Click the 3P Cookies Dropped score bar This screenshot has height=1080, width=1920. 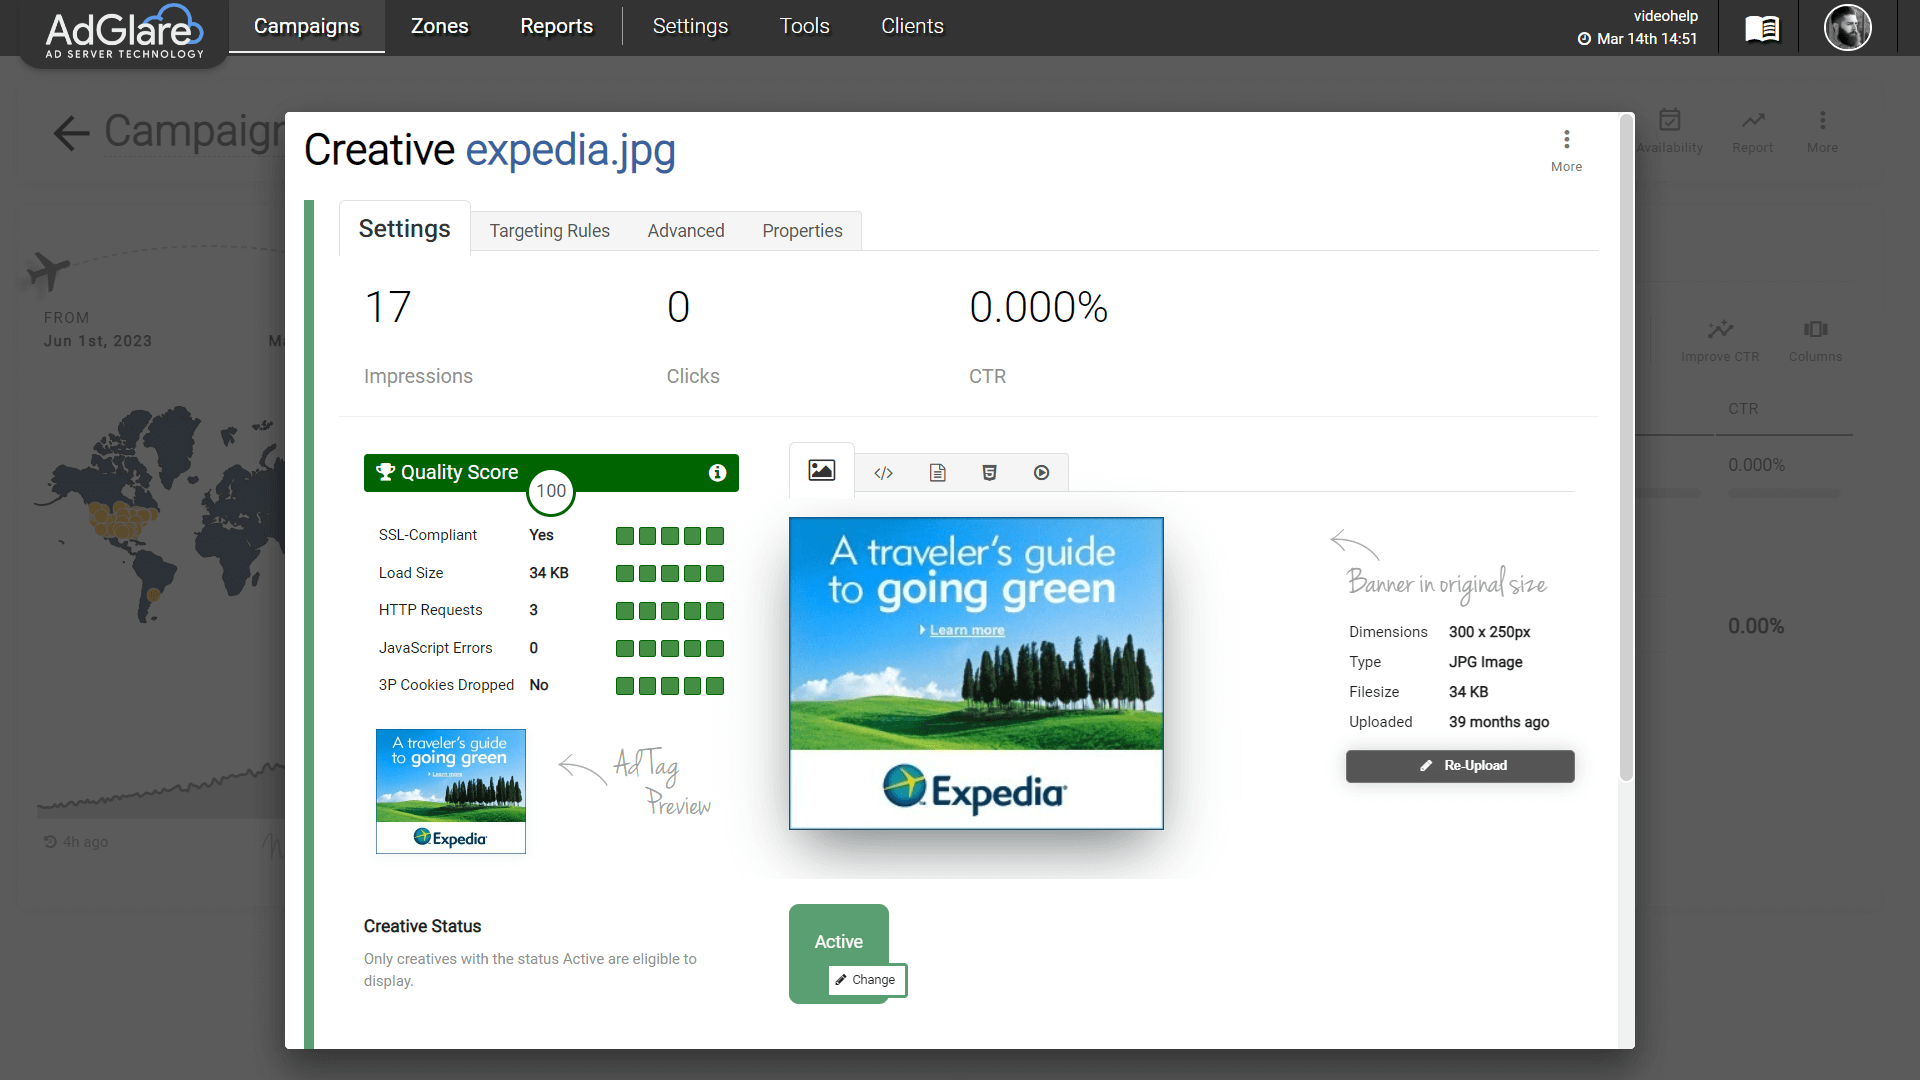(669, 686)
